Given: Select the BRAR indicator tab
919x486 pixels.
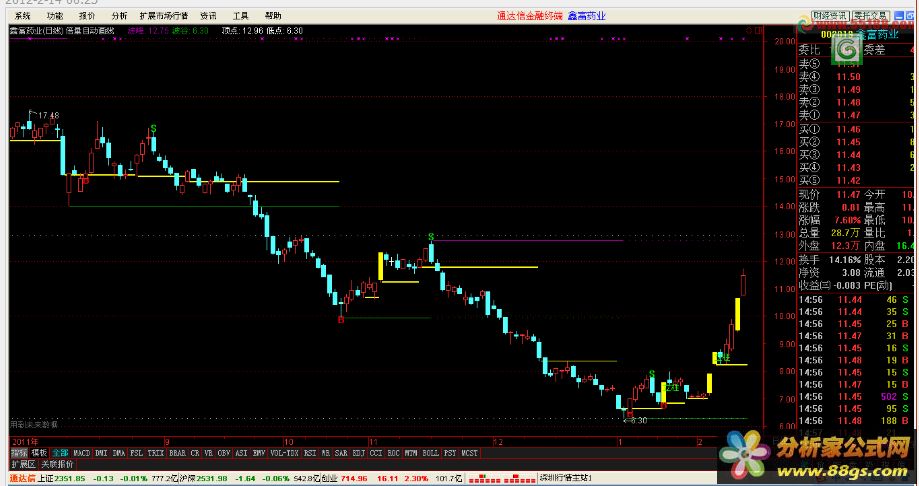Looking at the screenshot, I should tap(178, 453).
